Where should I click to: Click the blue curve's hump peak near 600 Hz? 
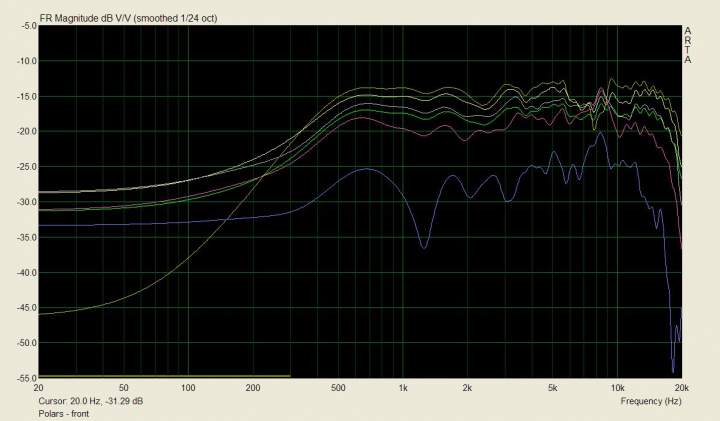pyautogui.click(x=366, y=169)
